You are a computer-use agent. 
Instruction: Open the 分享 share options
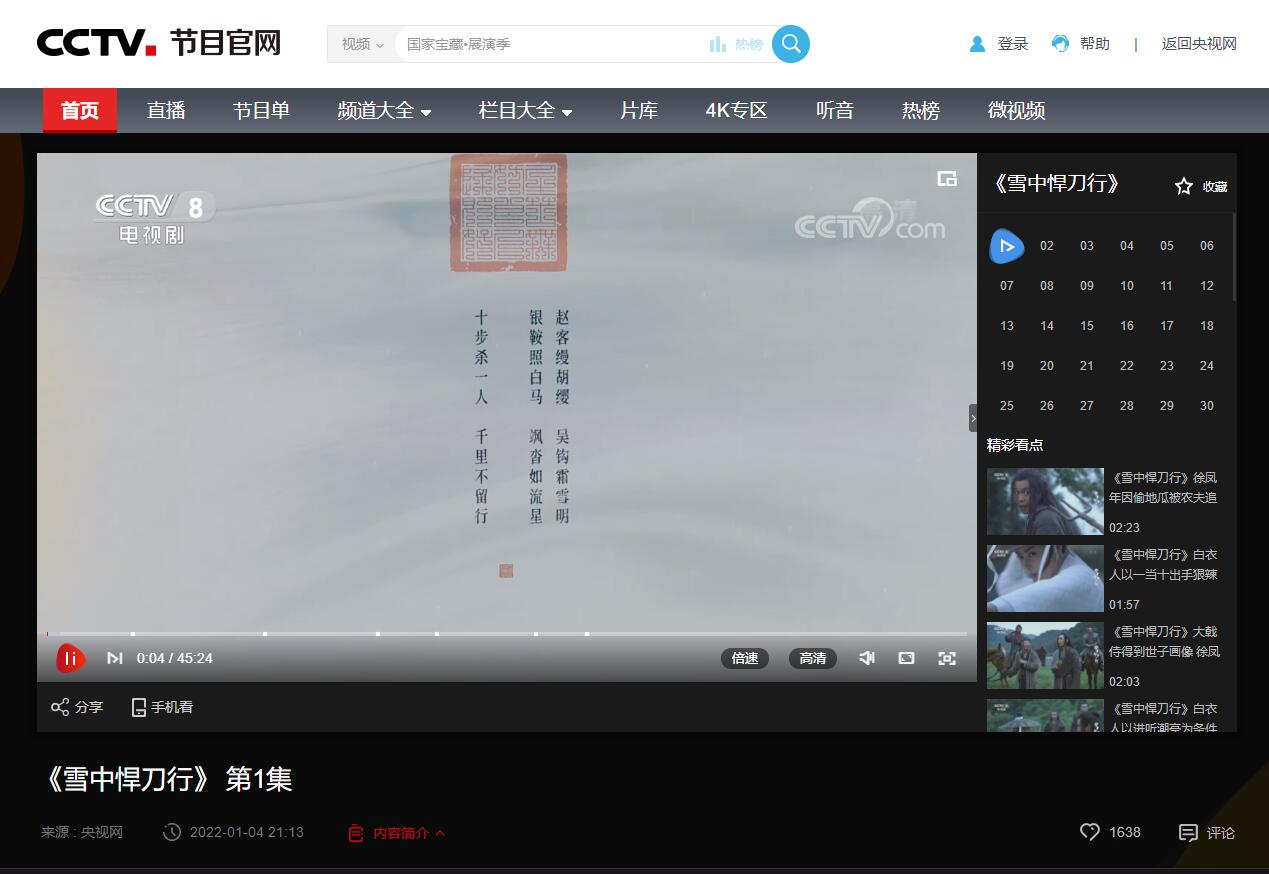[x=76, y=707]
